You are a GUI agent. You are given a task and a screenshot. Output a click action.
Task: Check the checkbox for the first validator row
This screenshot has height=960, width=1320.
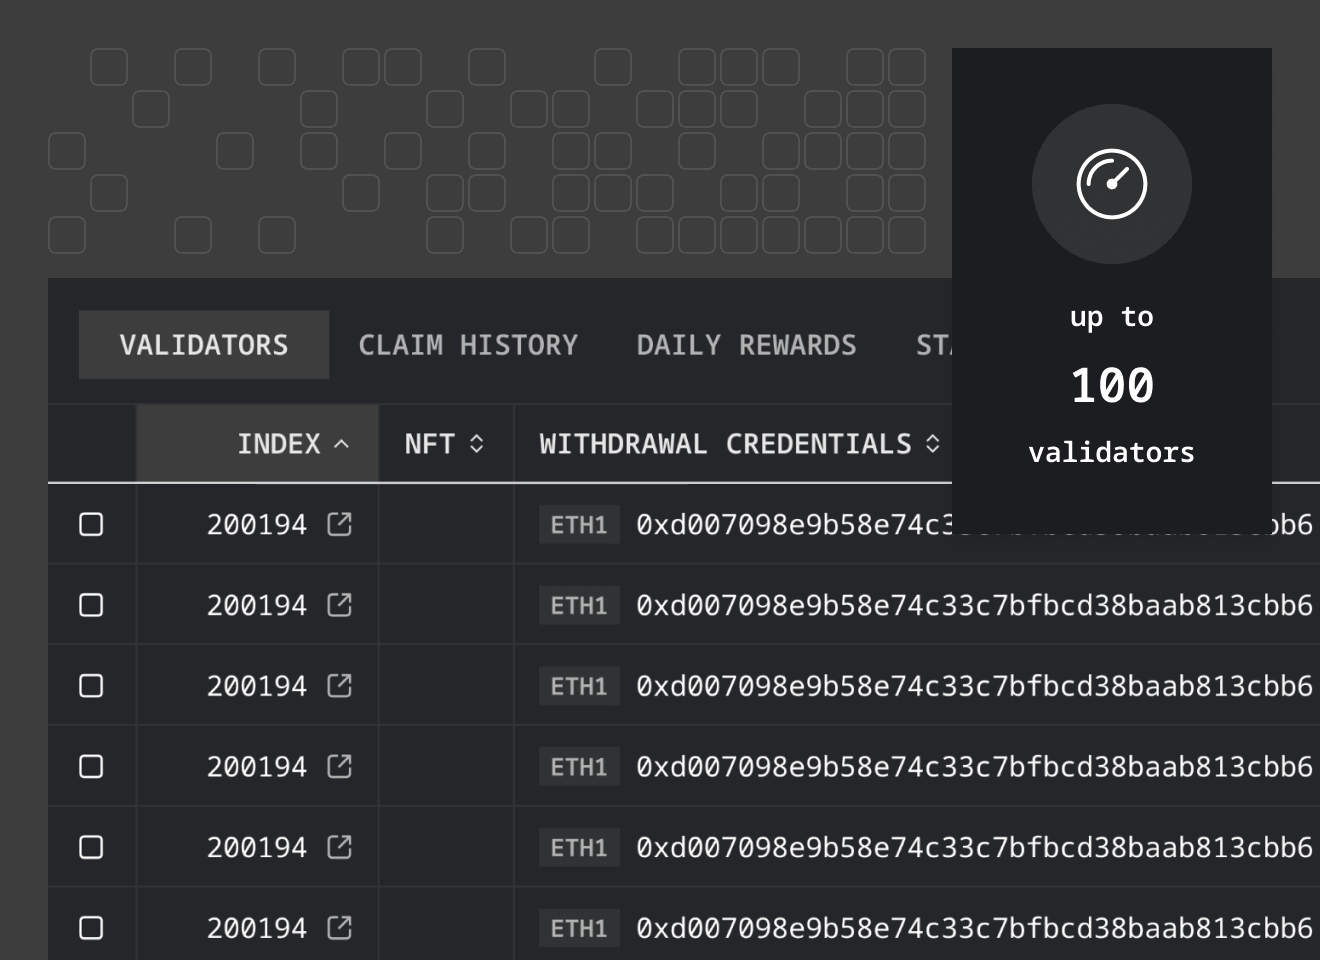pos(91,524)
